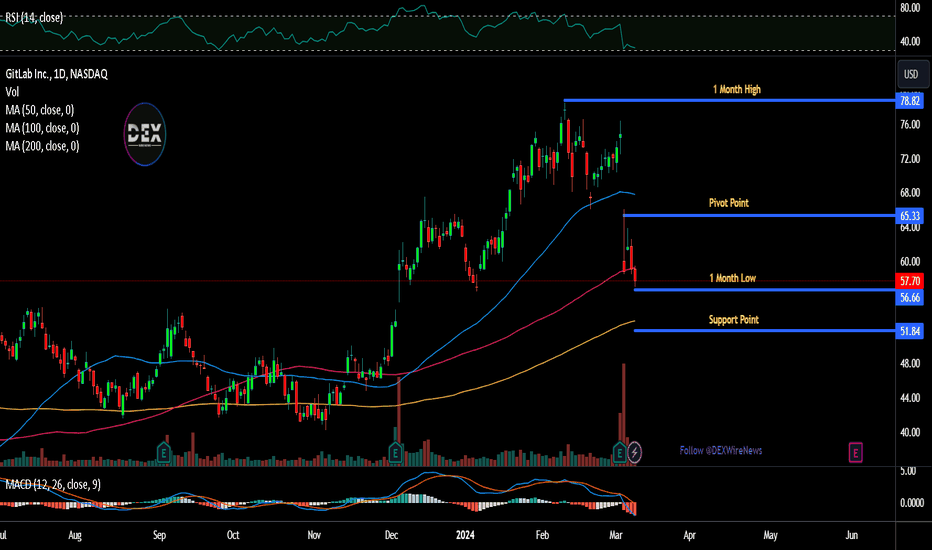Click the 78.82 price label
Image resolution: width=932 pixels, height=550 pixels.
(909, 100)
